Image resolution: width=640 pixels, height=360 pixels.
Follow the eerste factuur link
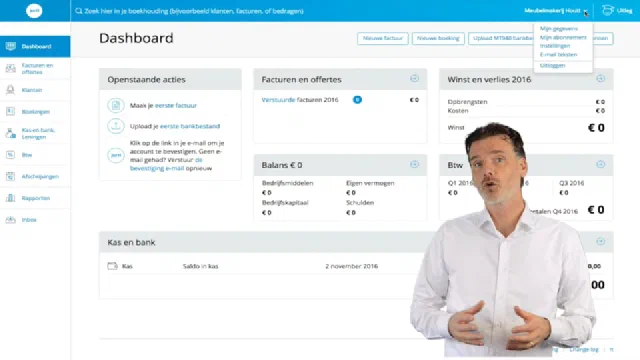click(176, 105)
